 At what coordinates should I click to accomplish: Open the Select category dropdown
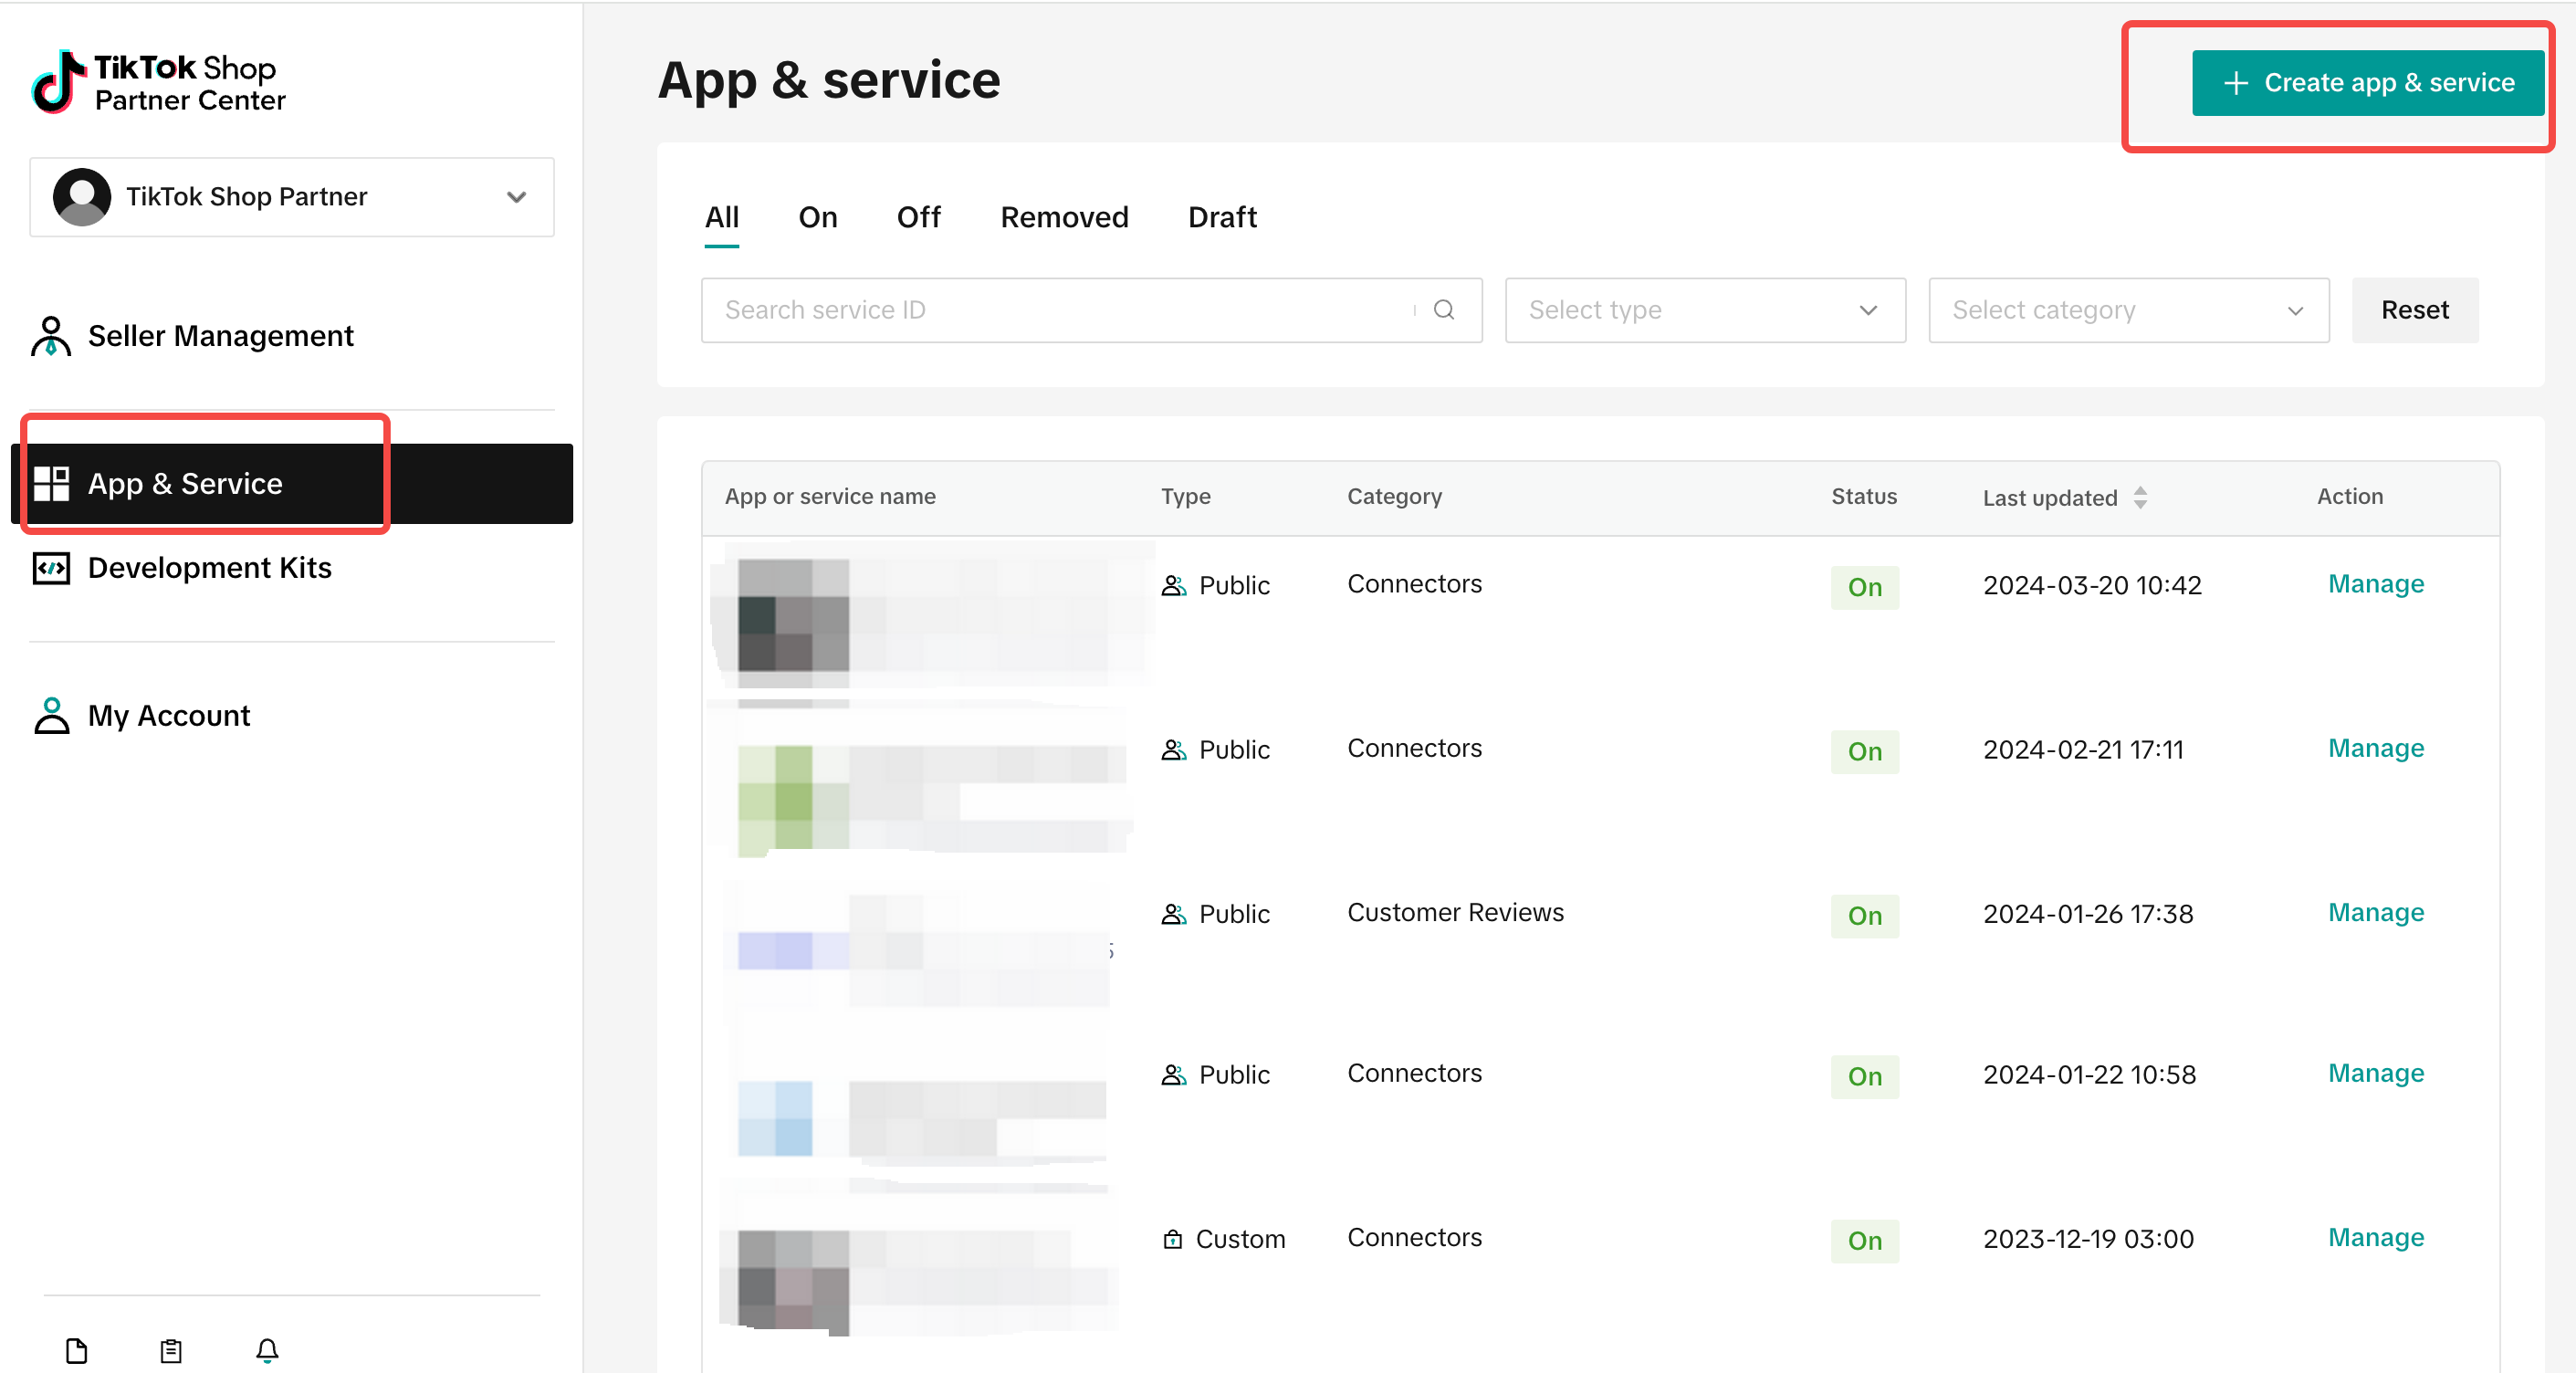click(x=2128, y=310)
